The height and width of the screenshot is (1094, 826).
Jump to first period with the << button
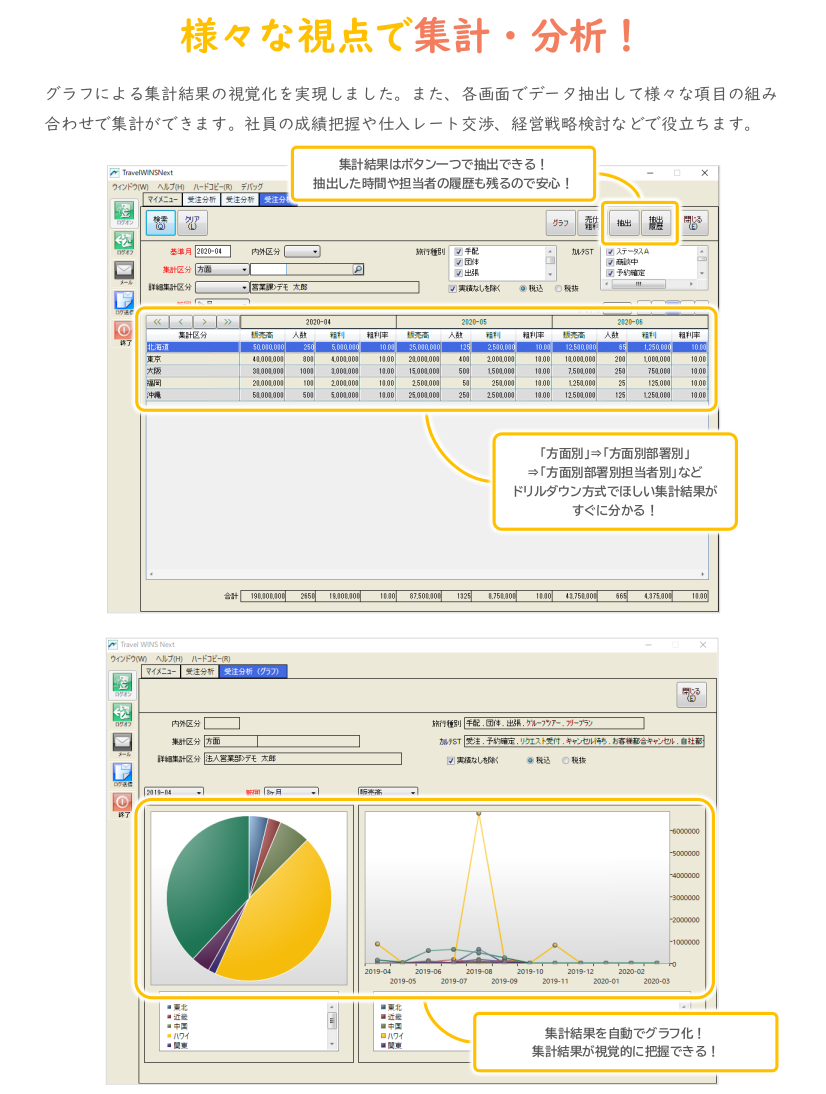157,322
